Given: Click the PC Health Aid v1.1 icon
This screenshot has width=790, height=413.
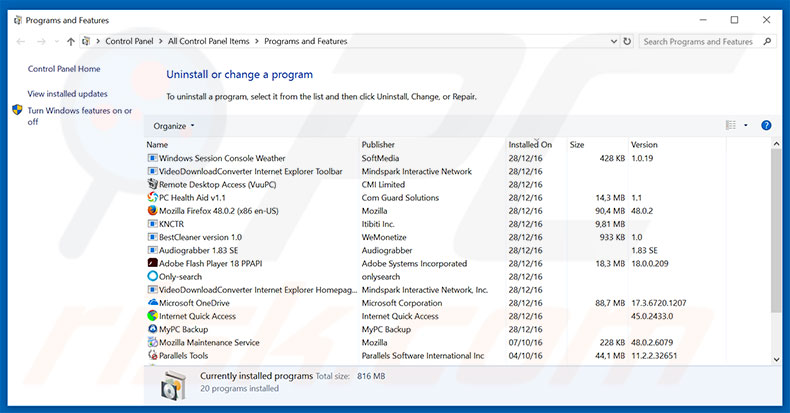Looking at the screenshot, I should tap(152, 197).
